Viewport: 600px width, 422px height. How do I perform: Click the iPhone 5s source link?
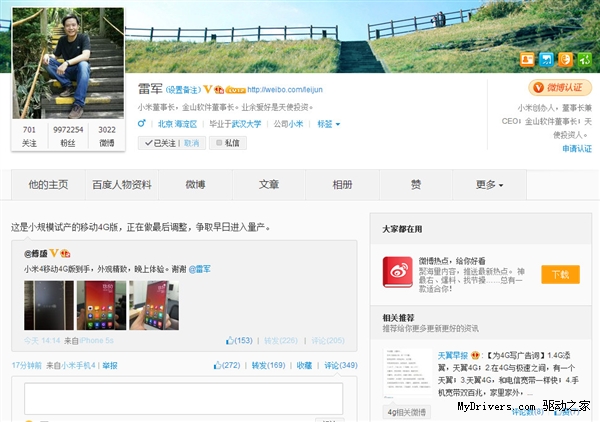pos(96,341)
